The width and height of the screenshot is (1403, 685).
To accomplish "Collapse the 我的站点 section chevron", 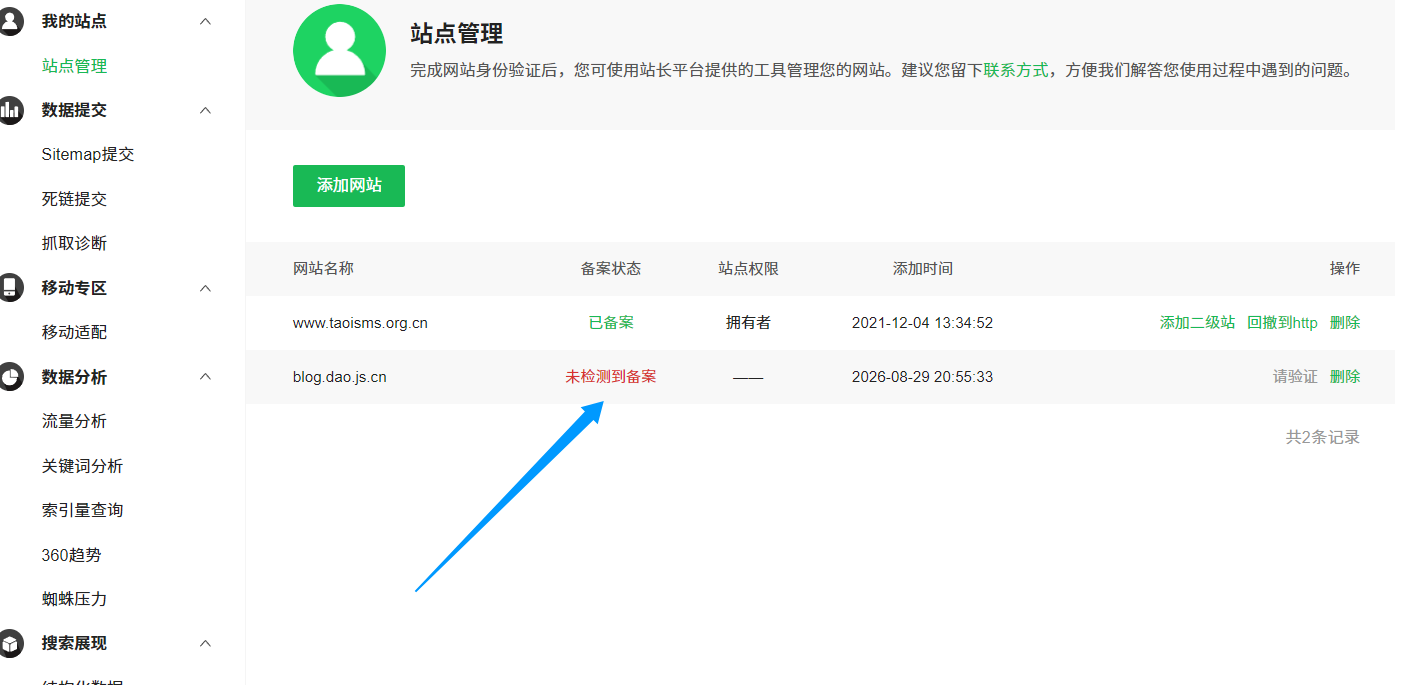I will [x=206, y=21].
